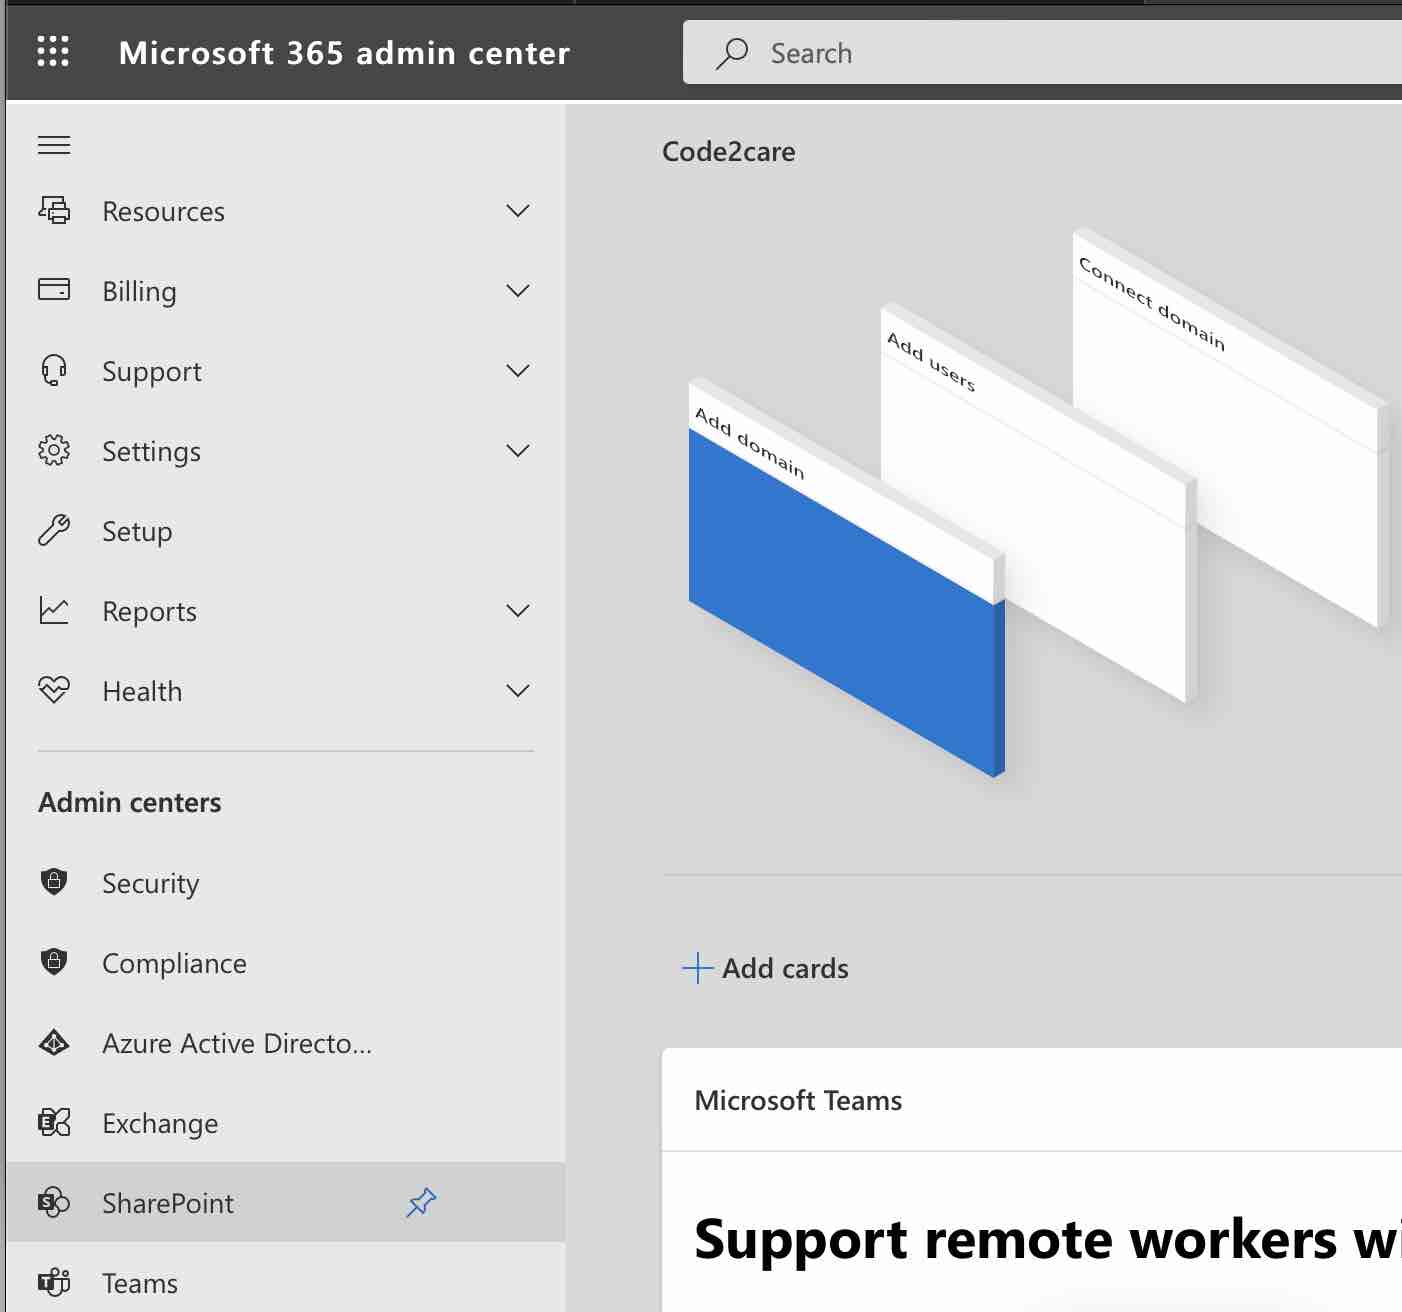Click the Setup wrench icon
This screenshot has width=1402, height=1312.
pyautogui.click(x=54, y=531)
